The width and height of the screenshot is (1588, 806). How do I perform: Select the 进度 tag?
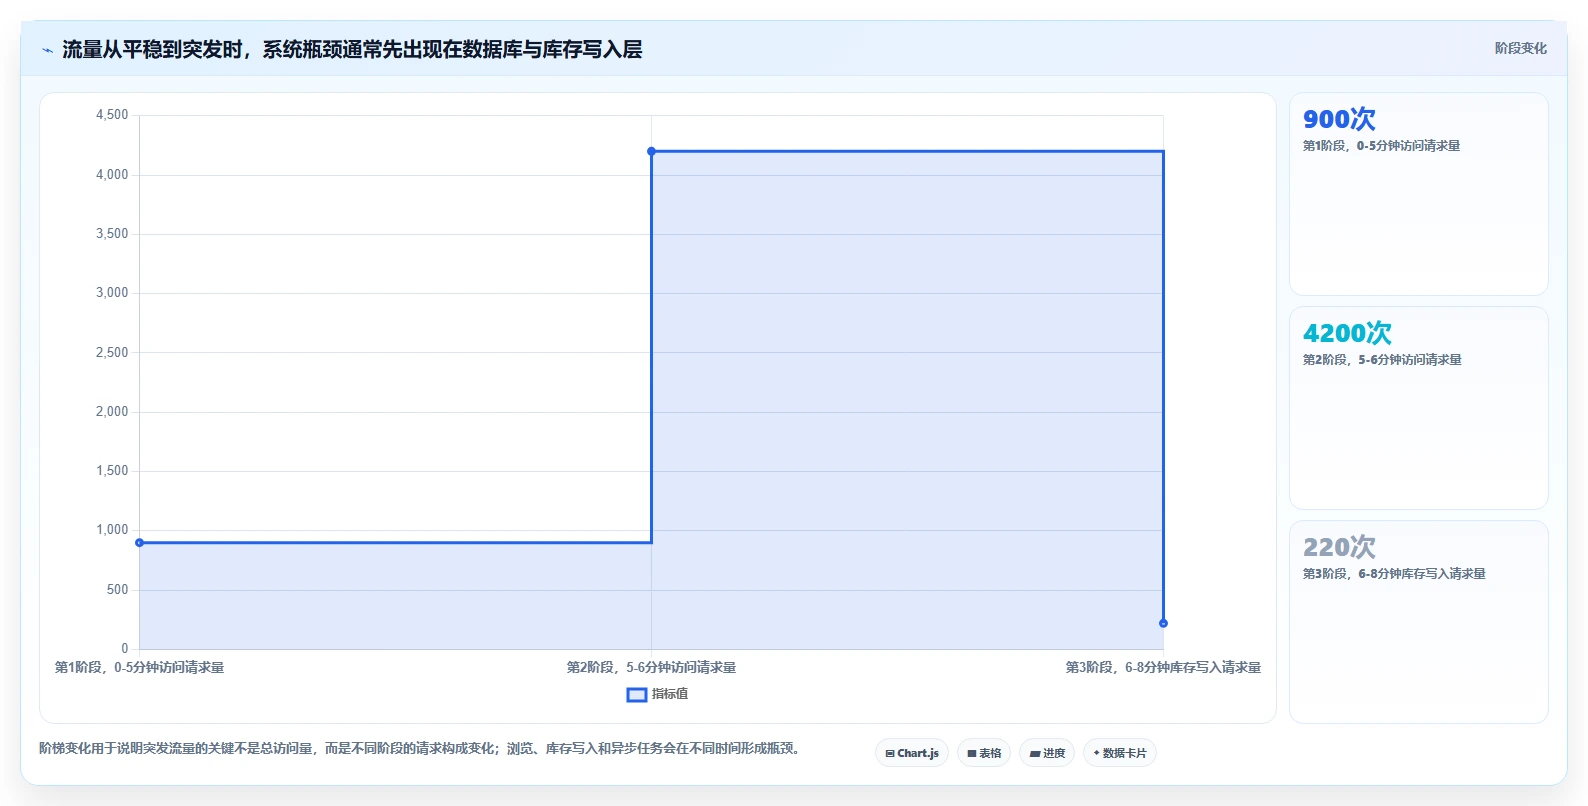tap(1047, 753)
